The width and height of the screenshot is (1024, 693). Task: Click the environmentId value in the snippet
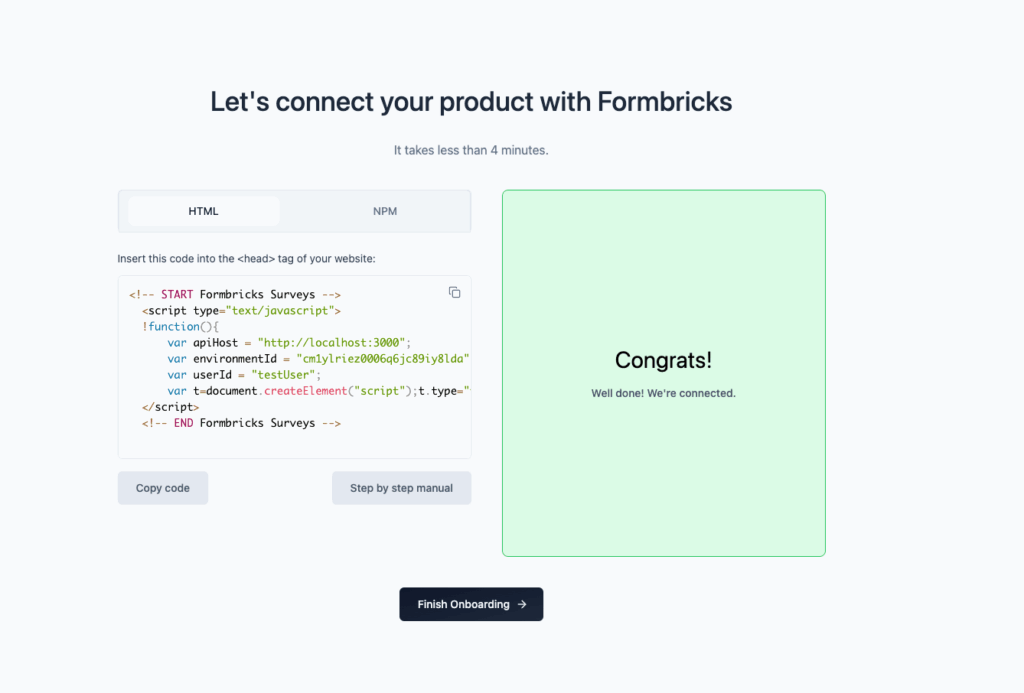coord(382,358)
